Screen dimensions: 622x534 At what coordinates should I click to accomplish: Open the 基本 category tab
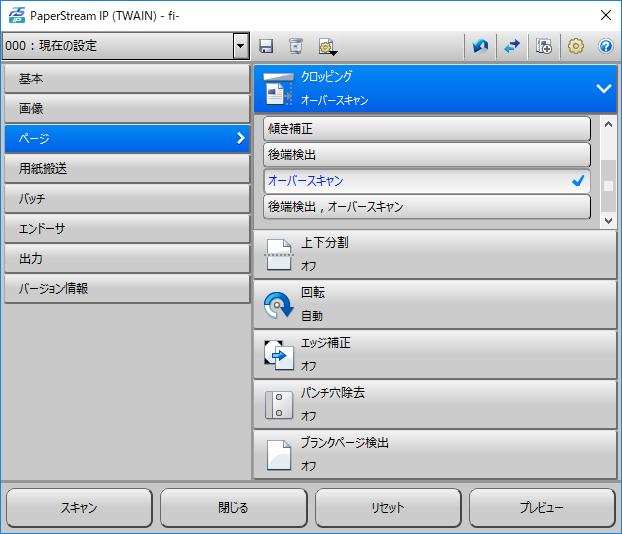(x=127, y=79)
